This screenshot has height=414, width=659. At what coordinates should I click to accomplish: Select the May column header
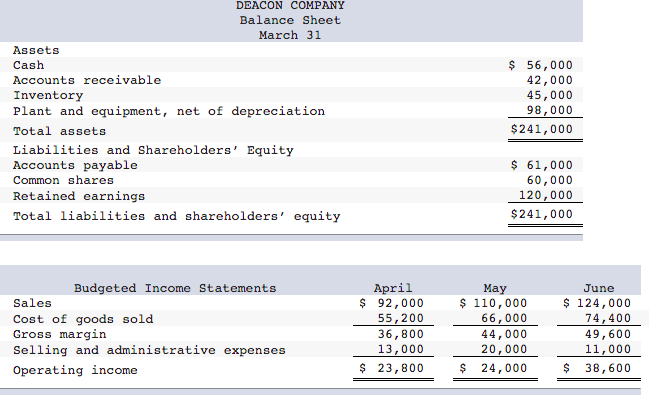(495, 288)
